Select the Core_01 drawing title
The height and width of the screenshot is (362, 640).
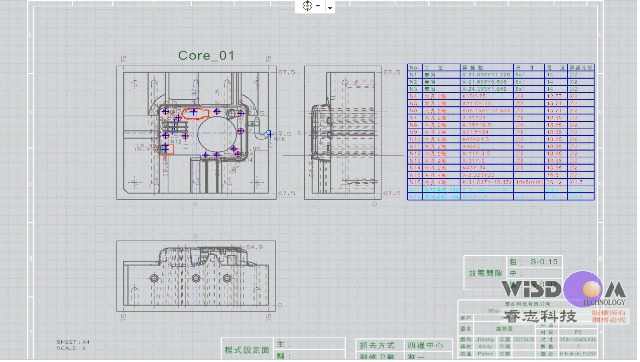[206, 56]
